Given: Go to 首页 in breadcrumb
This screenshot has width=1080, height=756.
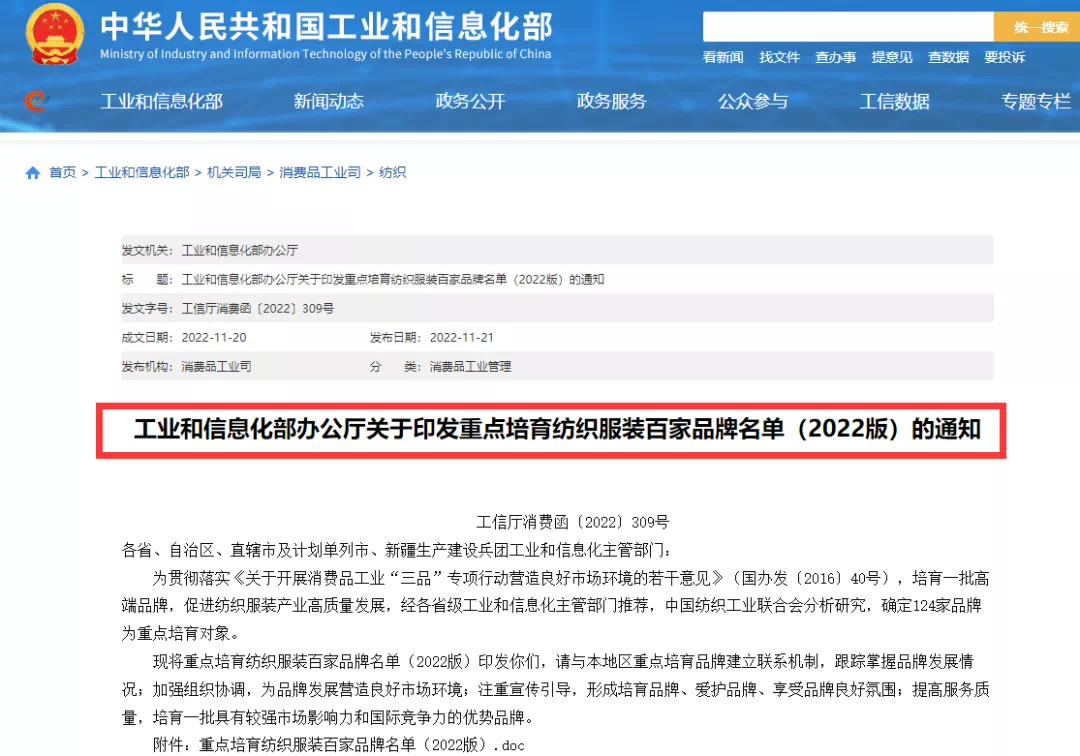Looking at the screenshot, I should coord(62,173).
